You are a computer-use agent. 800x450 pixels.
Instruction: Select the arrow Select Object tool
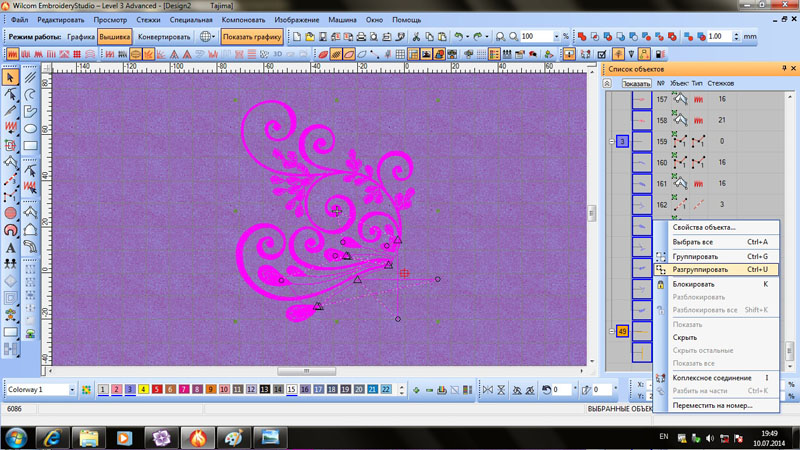click(x=10, y=77)
